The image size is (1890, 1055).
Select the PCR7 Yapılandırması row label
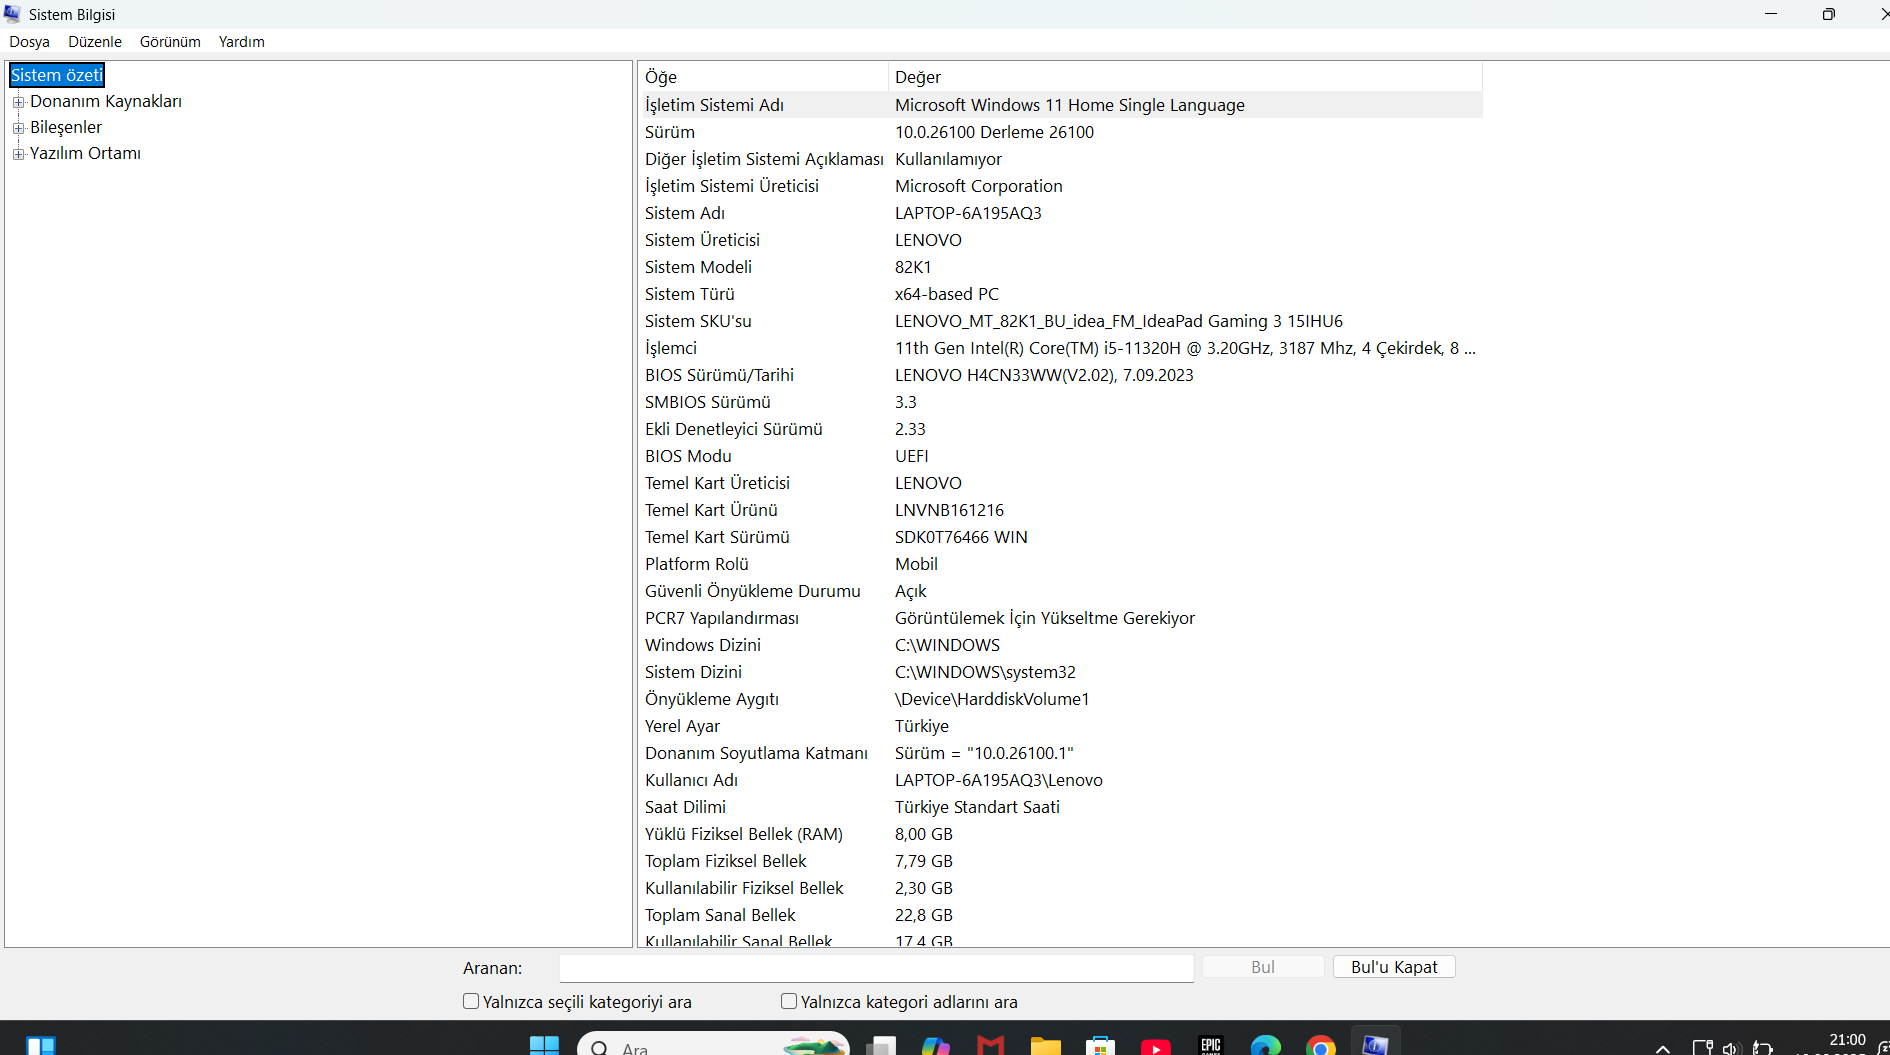[x=722, y=618]
